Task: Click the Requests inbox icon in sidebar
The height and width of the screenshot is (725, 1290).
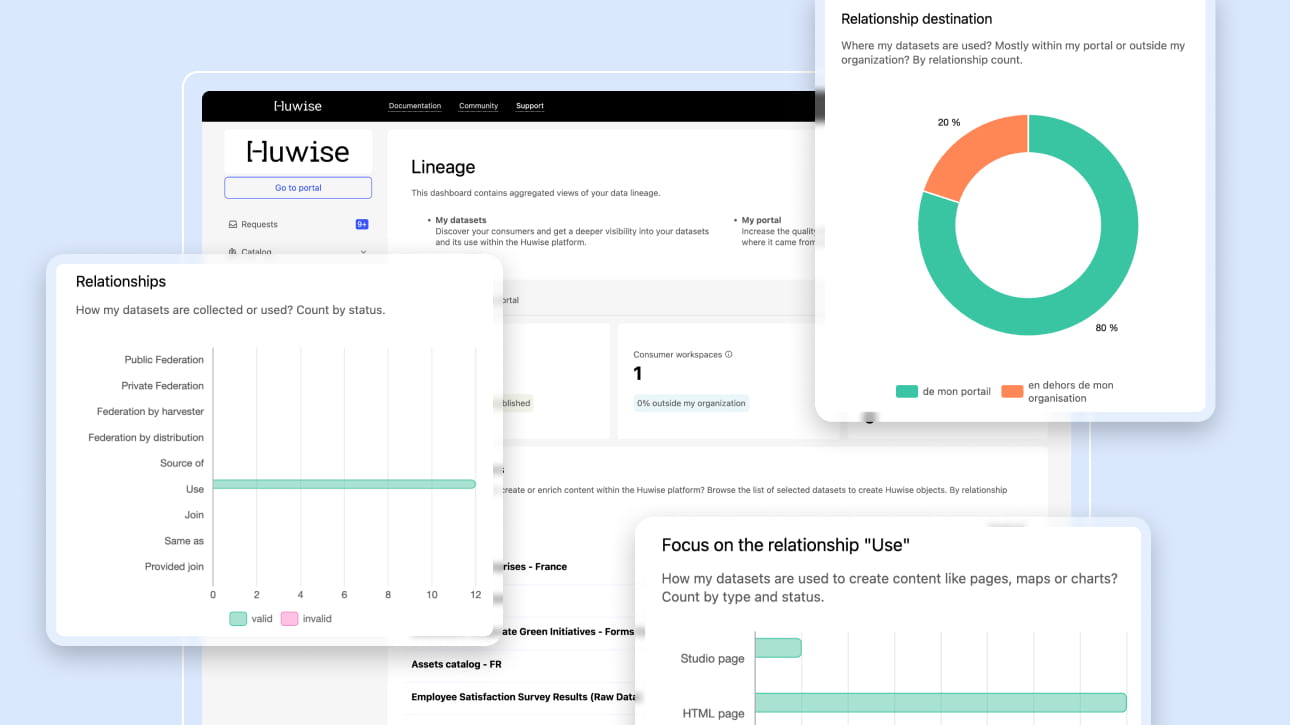Action: pos(233,225)
